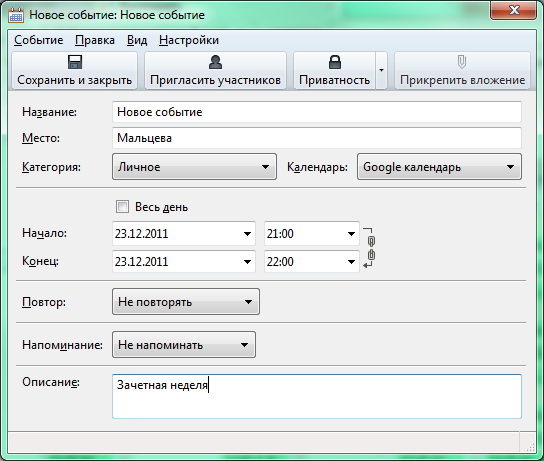This screenshot has height=461, width=544.
Task: Click the 'Повтор:' label
Action: click(44, 302)
